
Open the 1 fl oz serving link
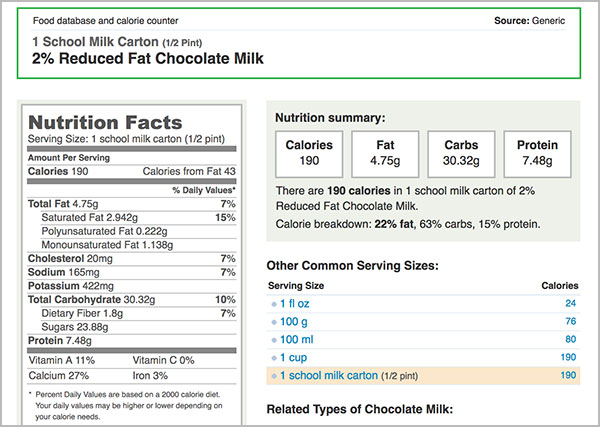(x=295, y=304)
